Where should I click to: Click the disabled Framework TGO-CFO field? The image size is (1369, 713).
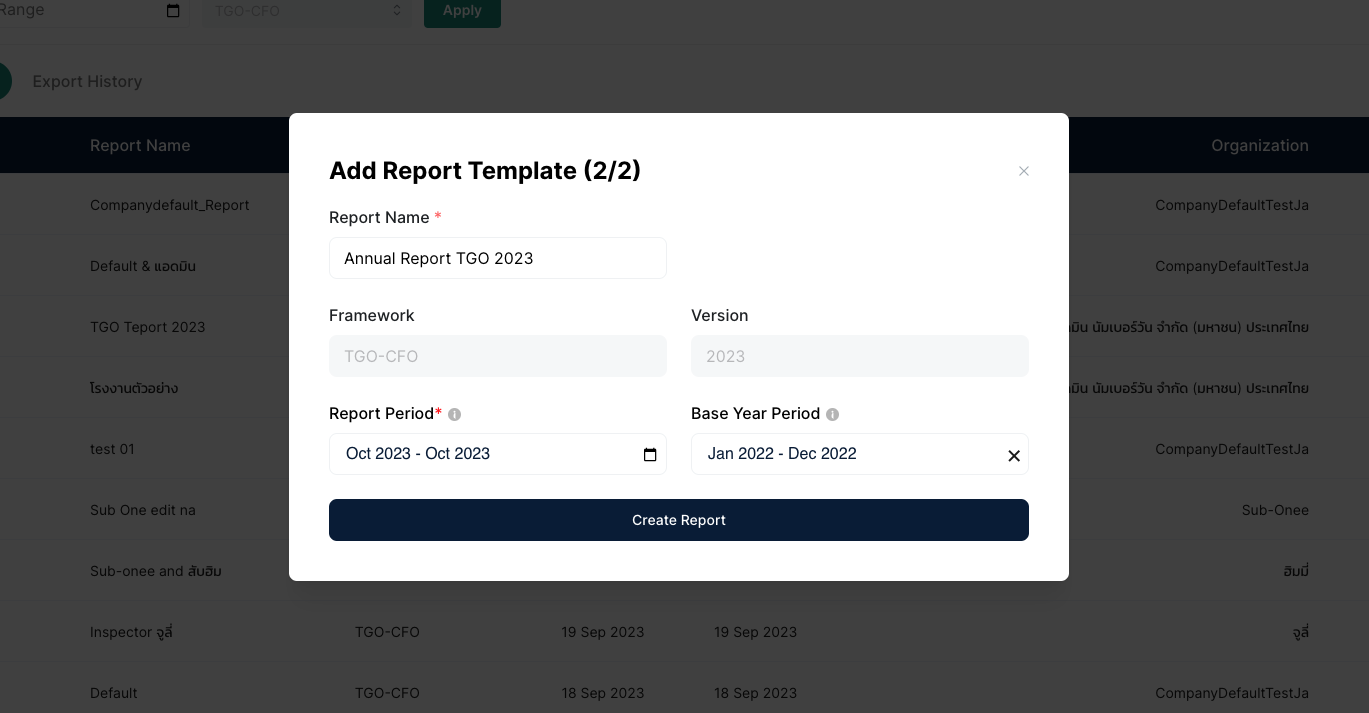point(497,356)
